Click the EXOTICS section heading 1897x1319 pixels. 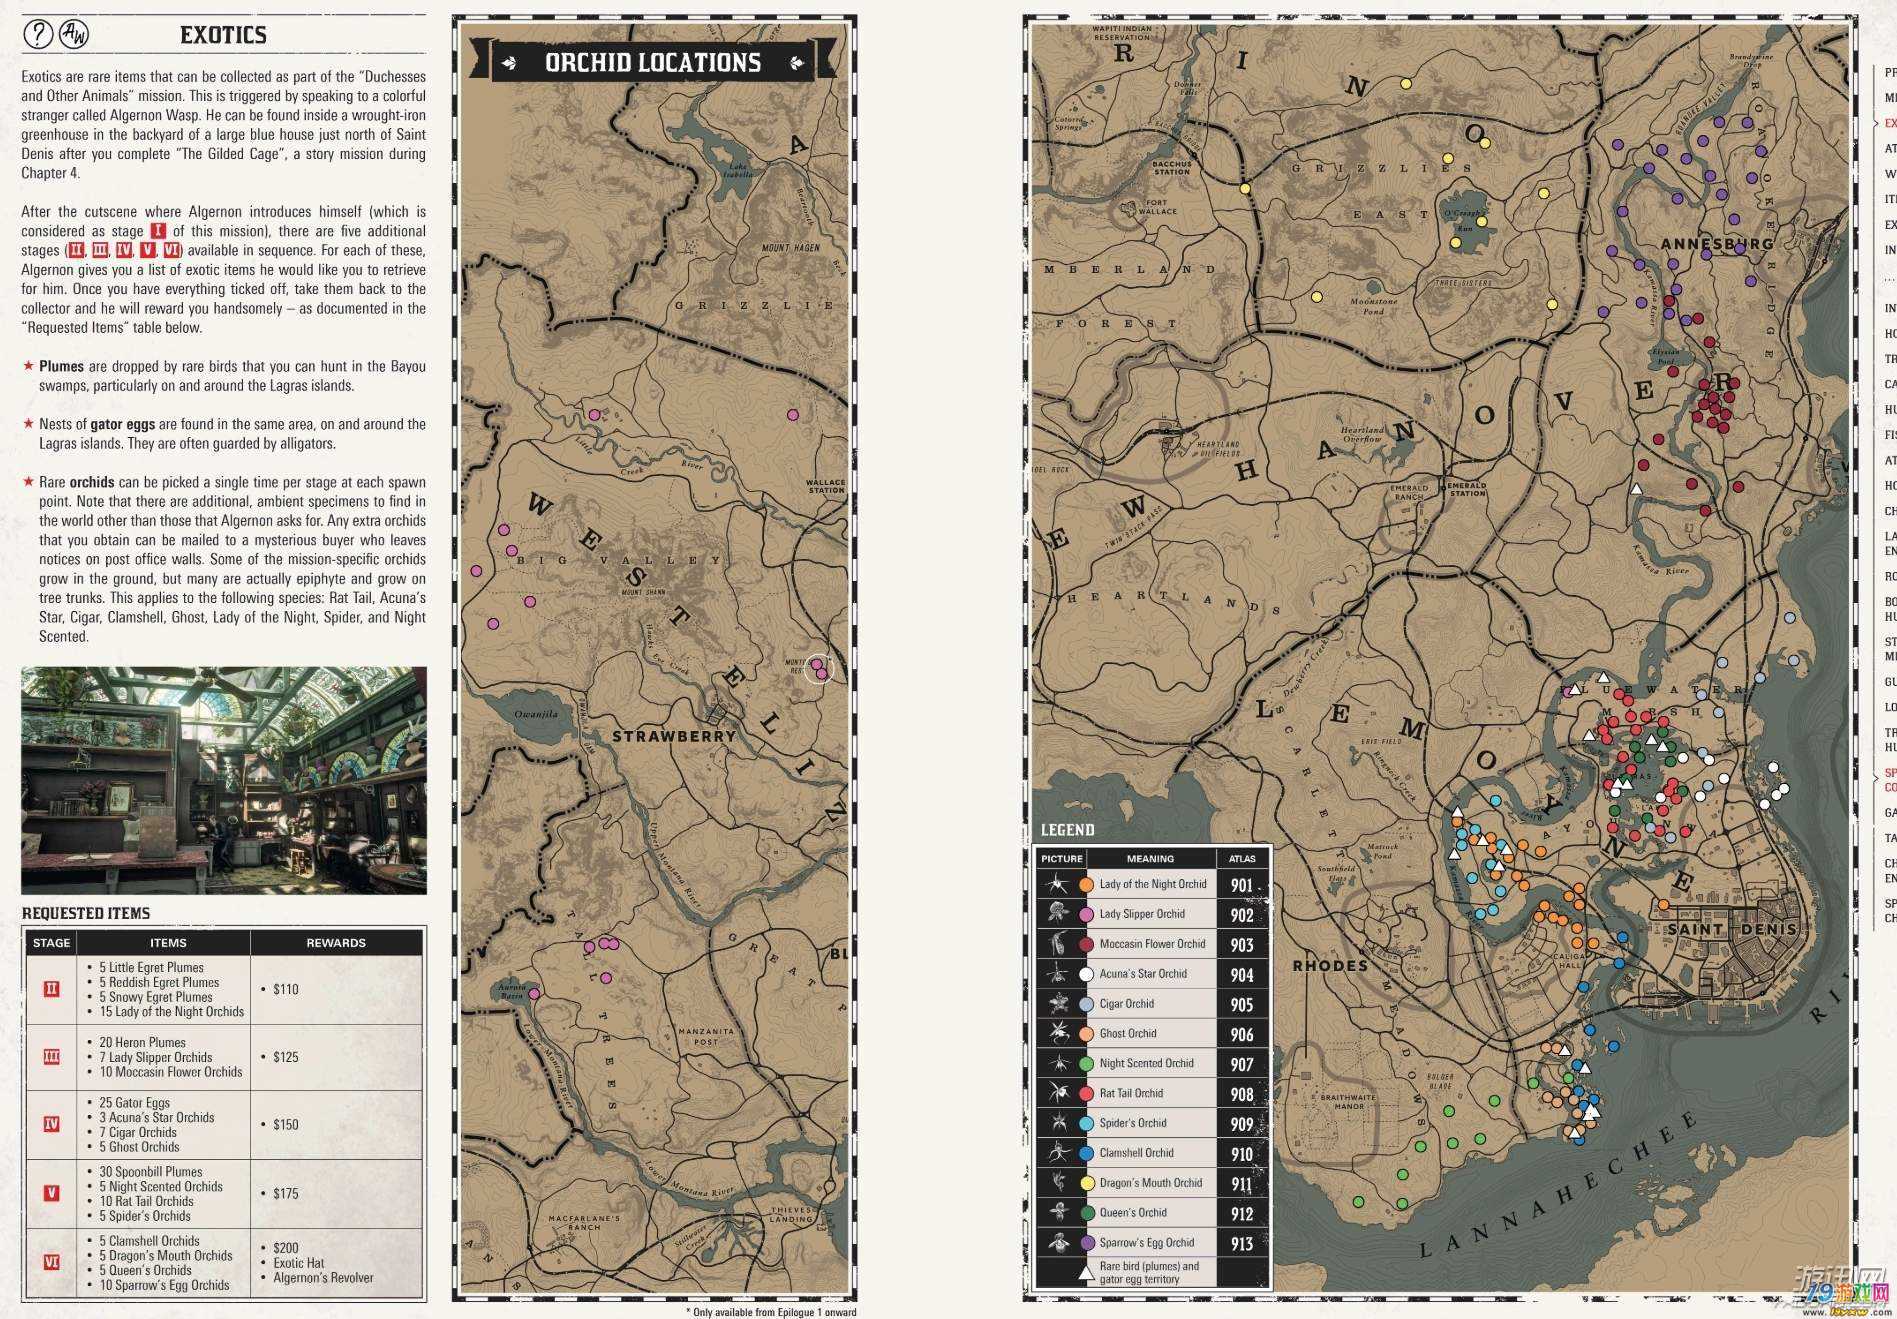(x=223, y=35)
